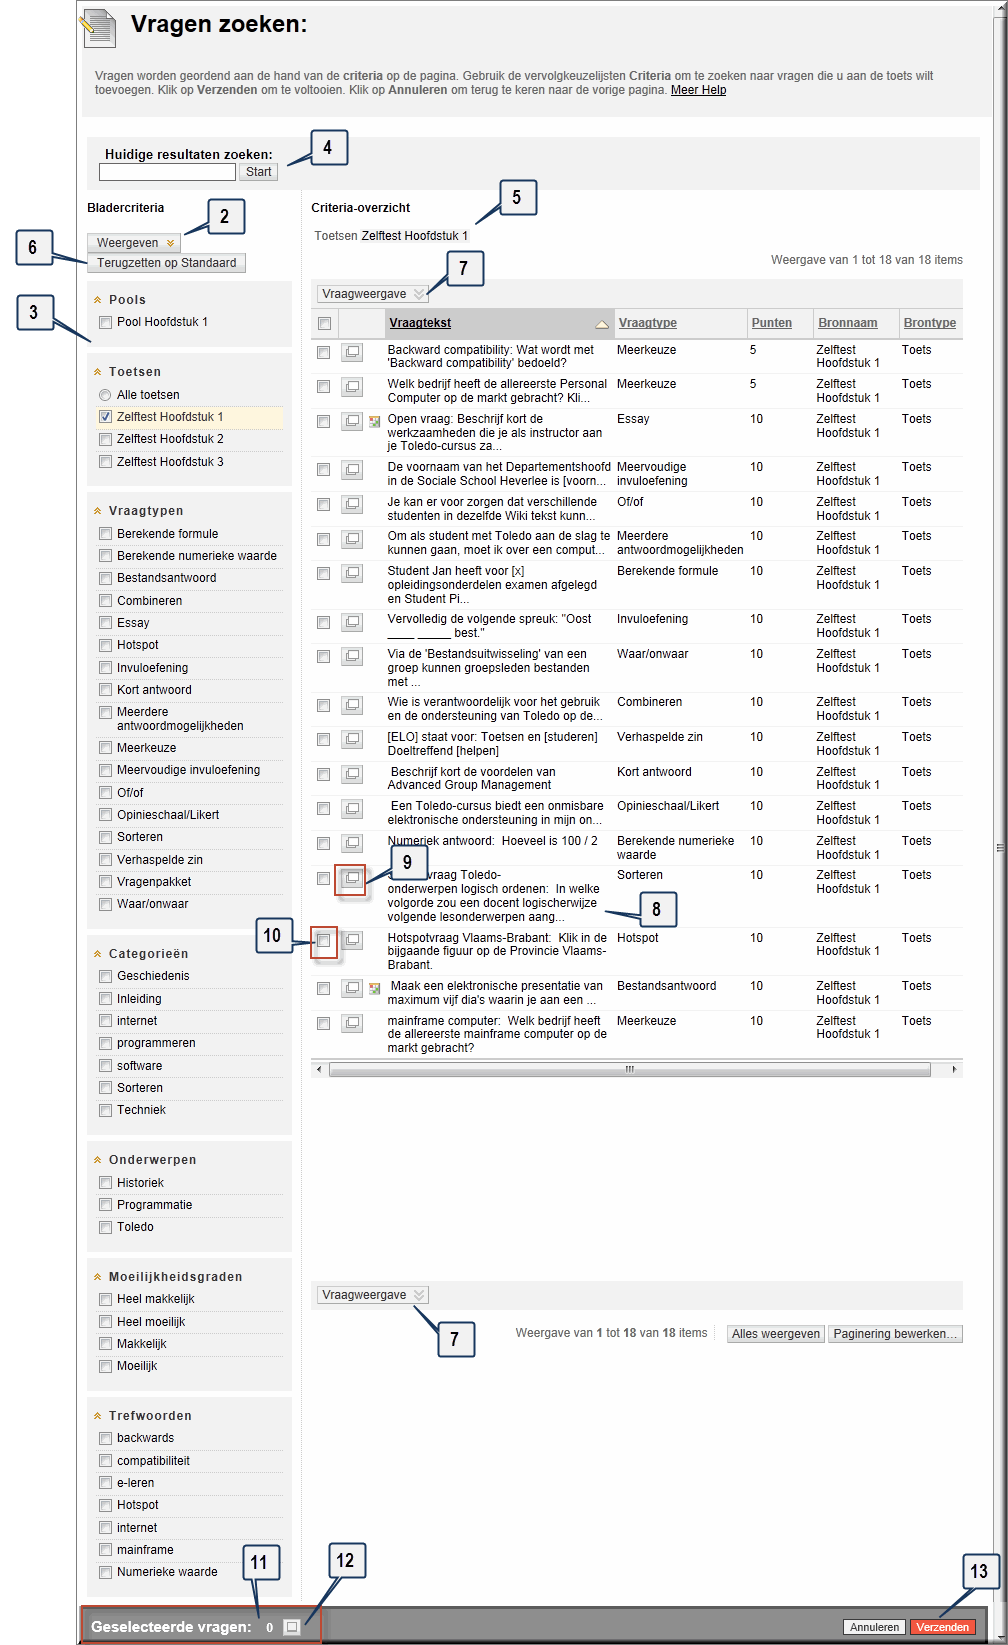
Task: Sort table by 'Bronnaam' column
Action: click(847, 323)
